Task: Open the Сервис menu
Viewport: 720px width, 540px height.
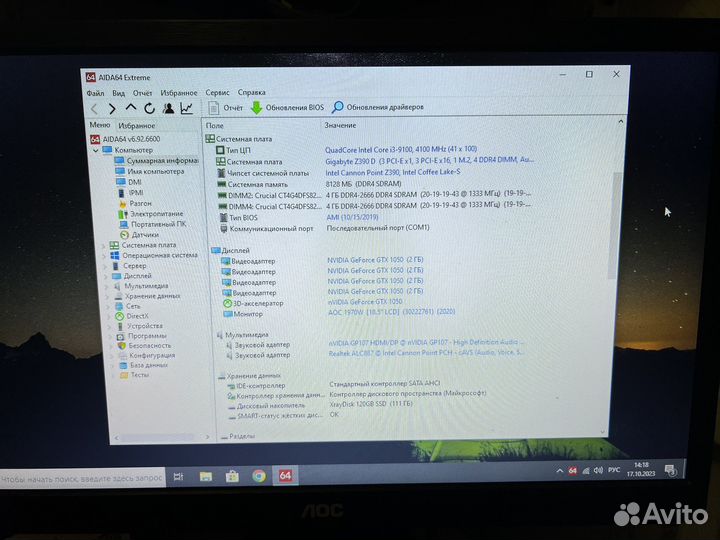Action: click(217, 92)
